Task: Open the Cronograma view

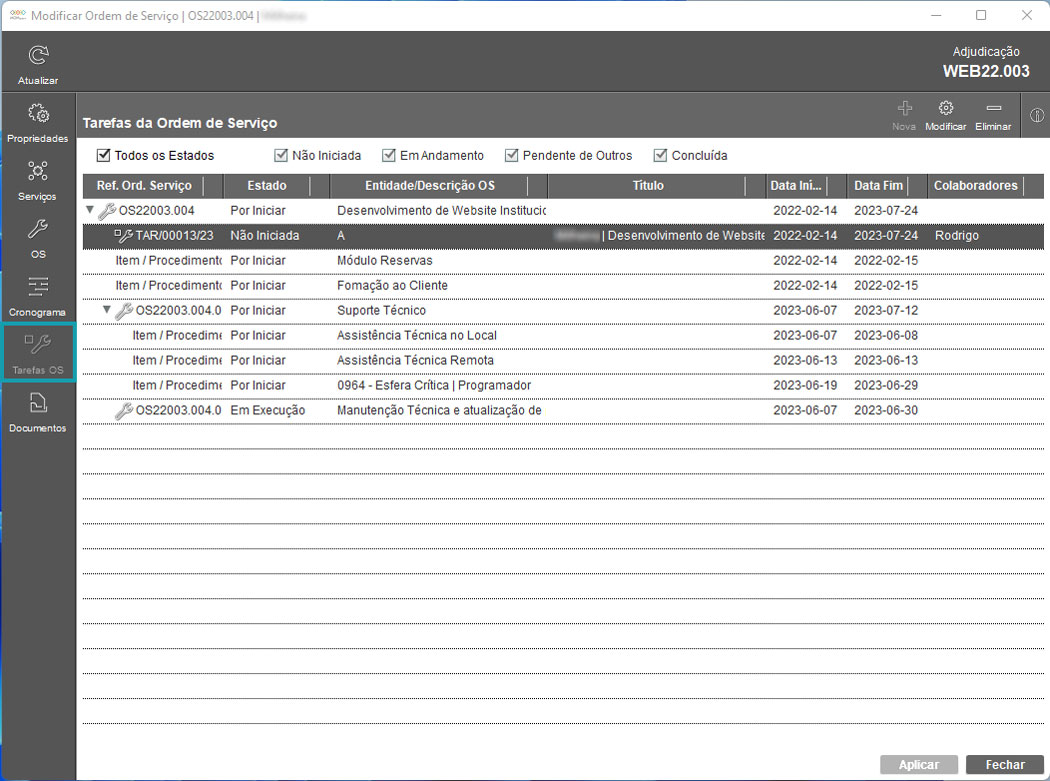Action: (x=38, y=288)
